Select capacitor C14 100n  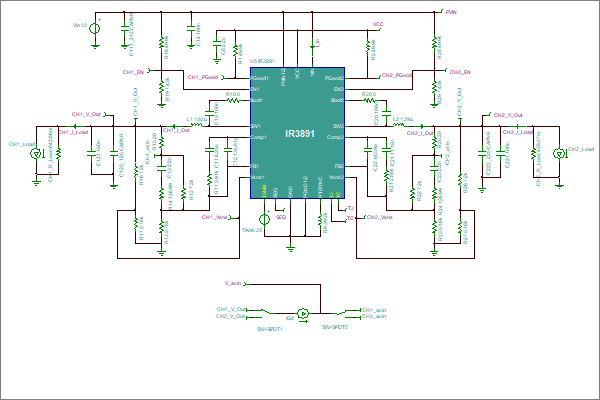tap(191, 28)
